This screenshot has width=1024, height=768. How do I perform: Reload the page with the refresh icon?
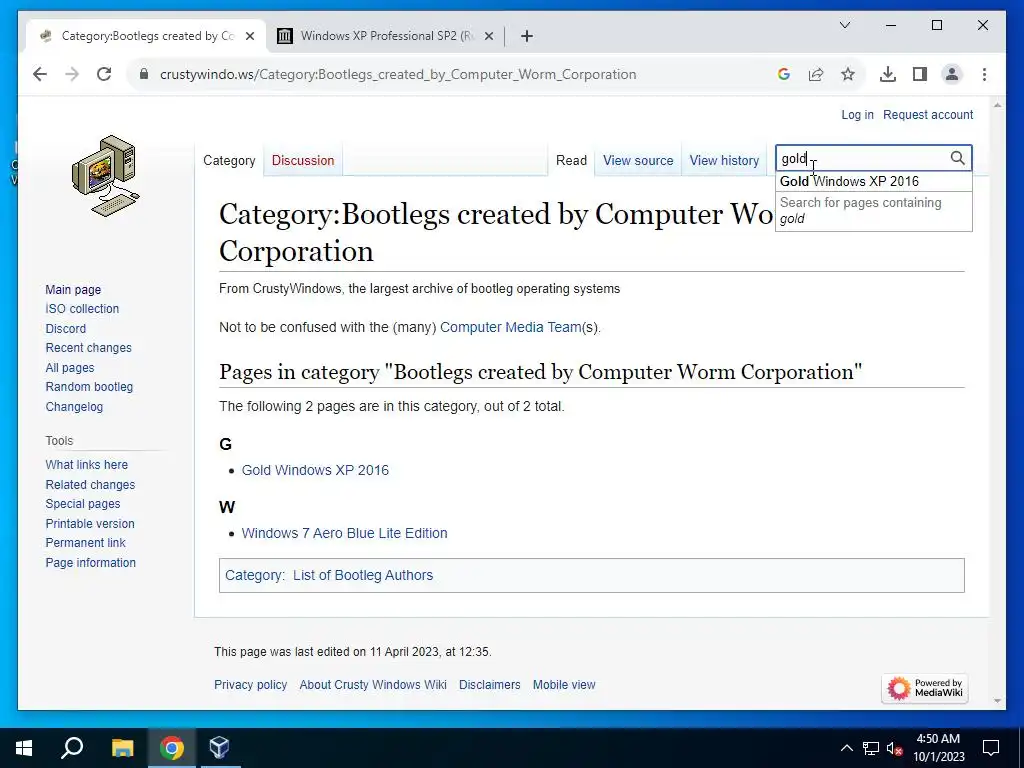(x=104, y=74)
